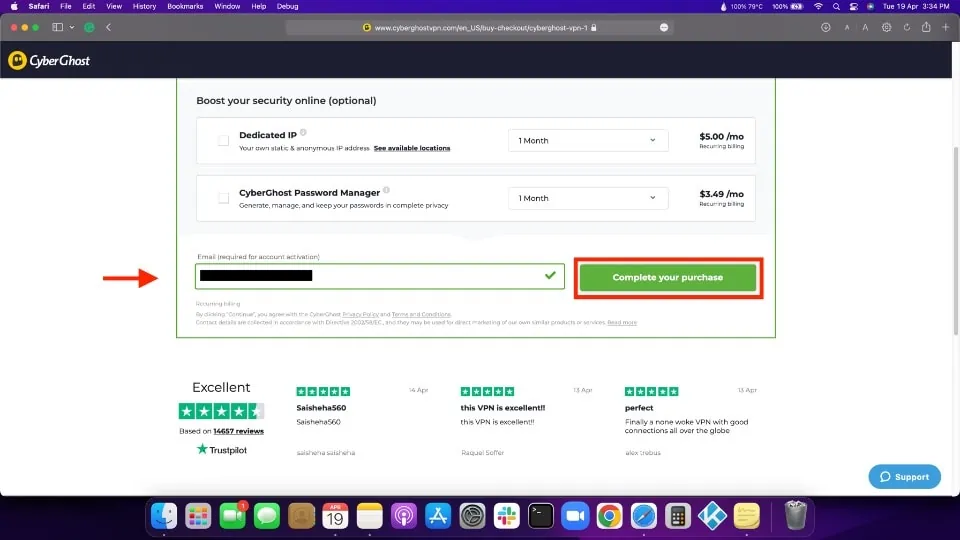960x540 pixels.
Task: Open the Support chat button
Action: point(904,477)
